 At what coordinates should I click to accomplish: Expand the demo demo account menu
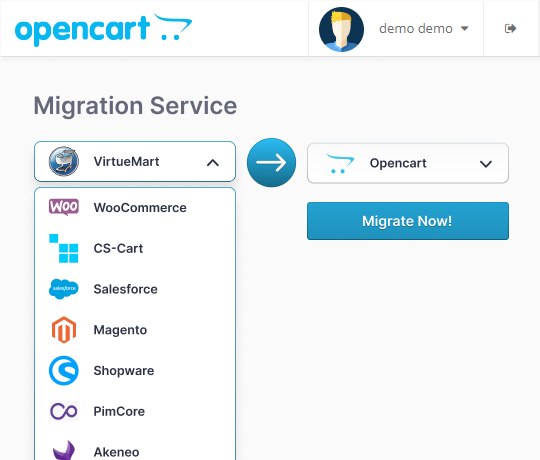point(424,29)
